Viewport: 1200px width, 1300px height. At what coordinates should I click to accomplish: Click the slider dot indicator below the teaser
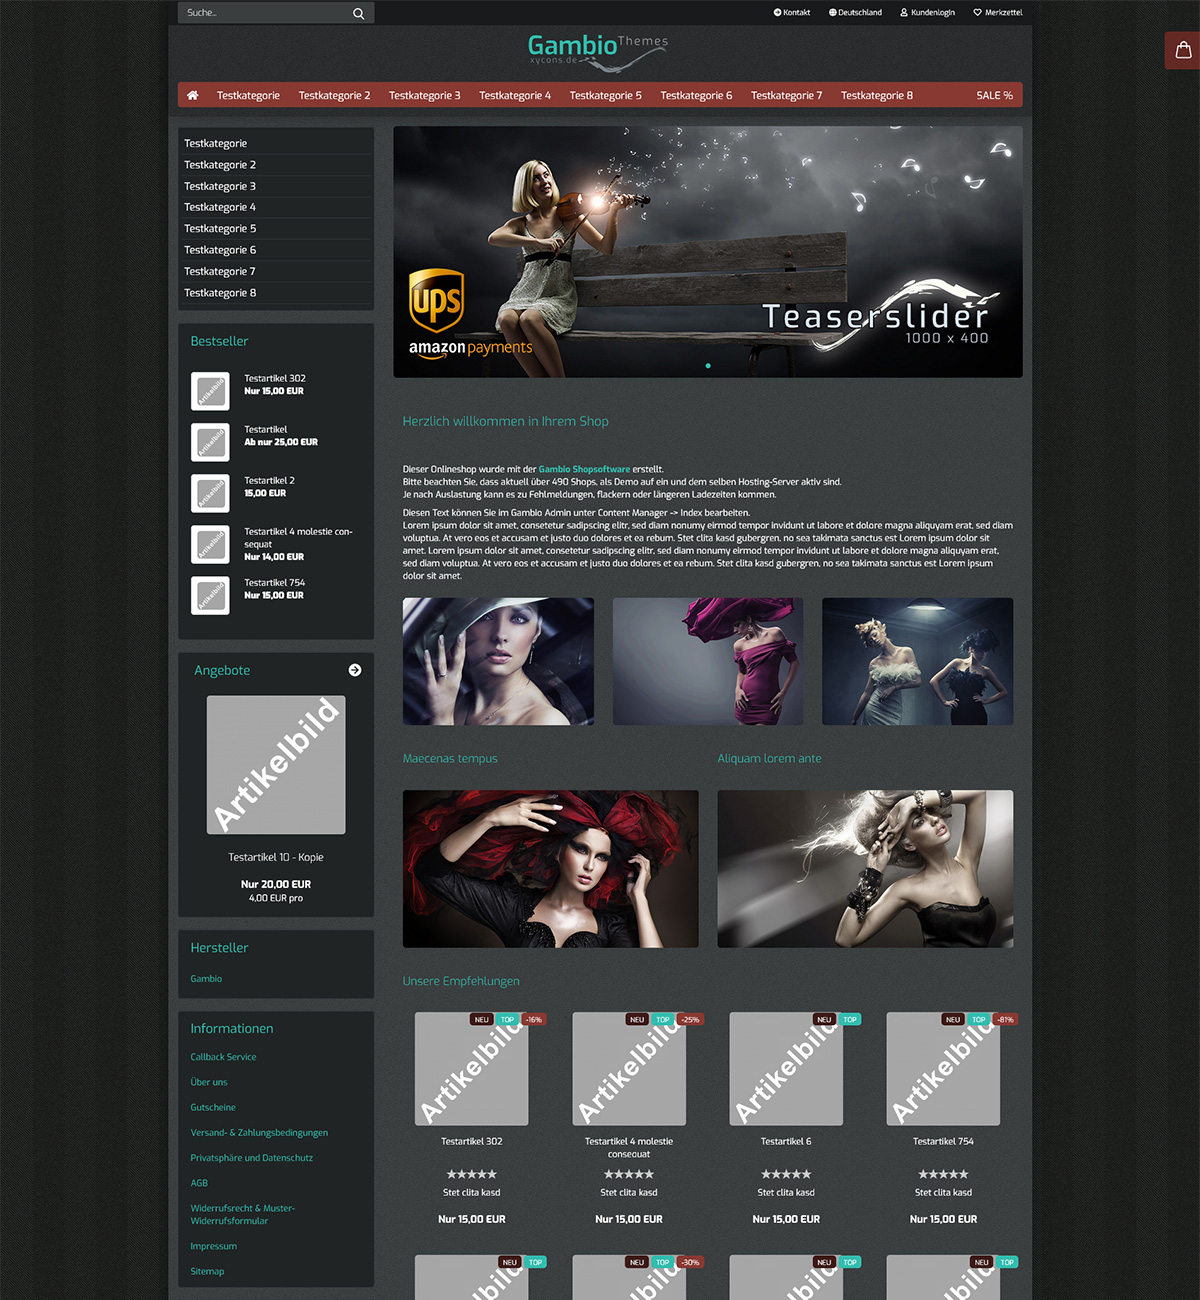708,366
